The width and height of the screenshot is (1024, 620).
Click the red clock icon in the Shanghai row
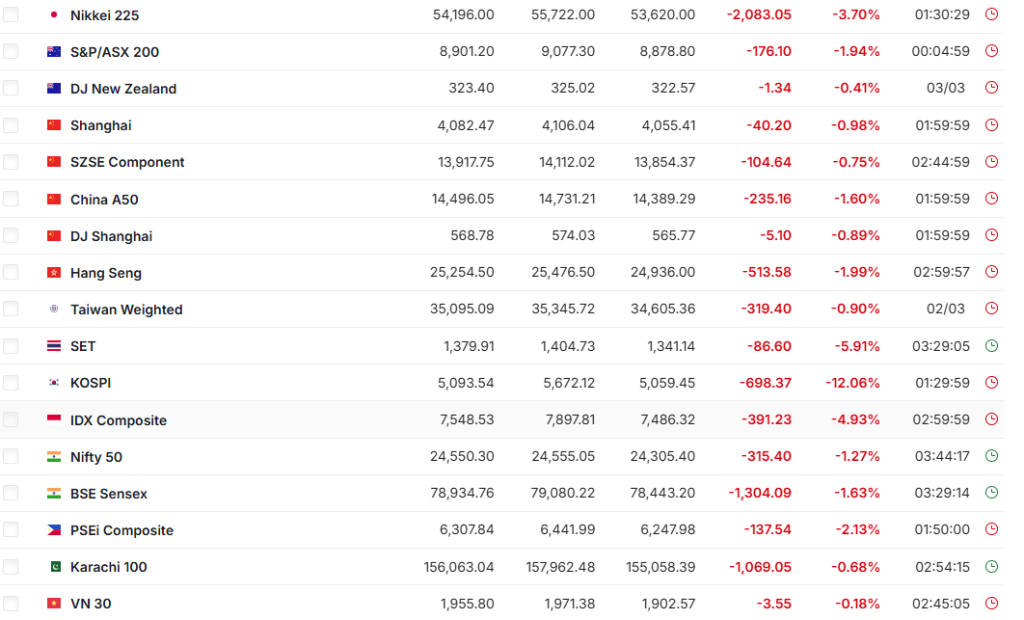point(991,125)
